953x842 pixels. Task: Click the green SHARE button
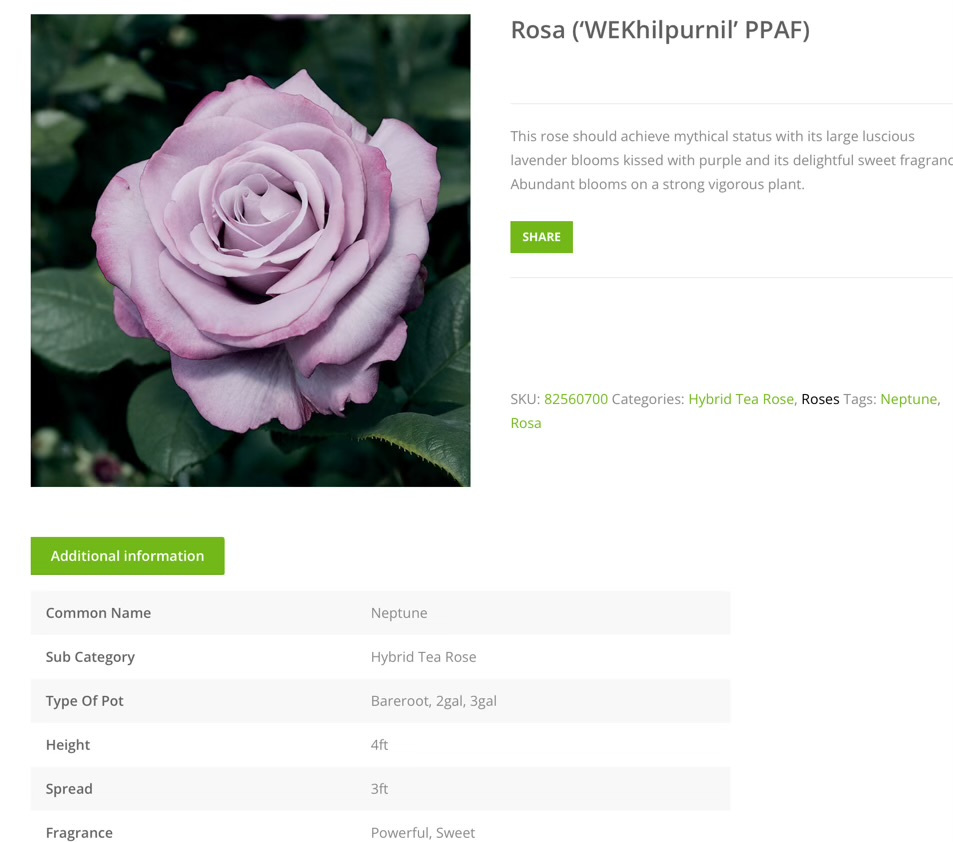[x=541, y=237]
